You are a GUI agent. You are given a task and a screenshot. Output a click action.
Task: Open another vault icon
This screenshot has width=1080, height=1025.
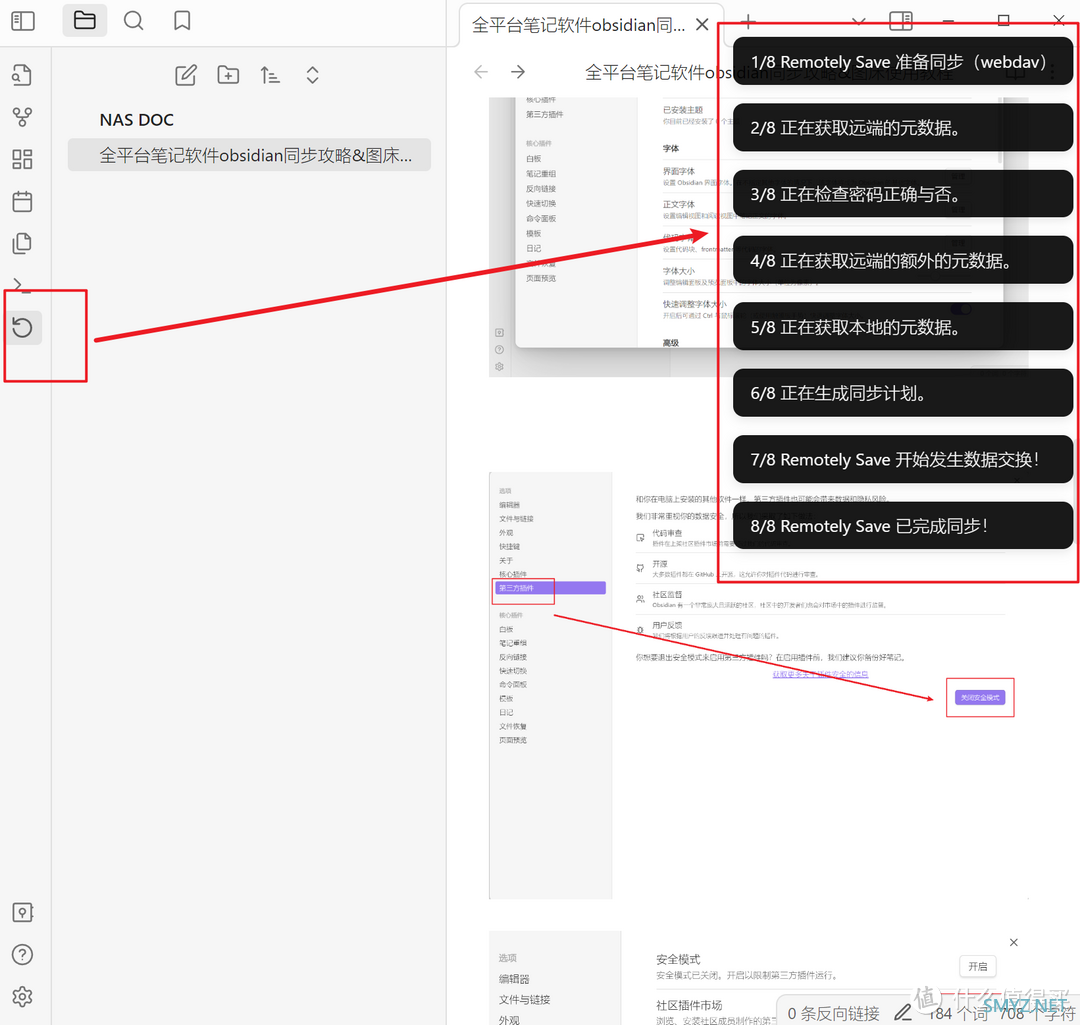click(x=22, y=913)
